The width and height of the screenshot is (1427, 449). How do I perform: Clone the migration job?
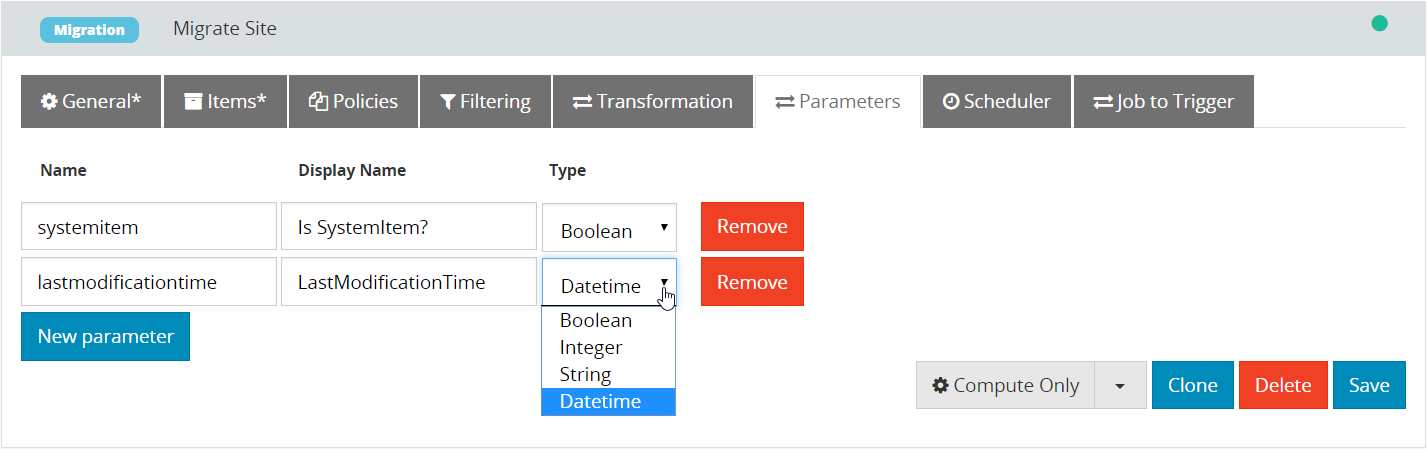[x=1192, y=385]
